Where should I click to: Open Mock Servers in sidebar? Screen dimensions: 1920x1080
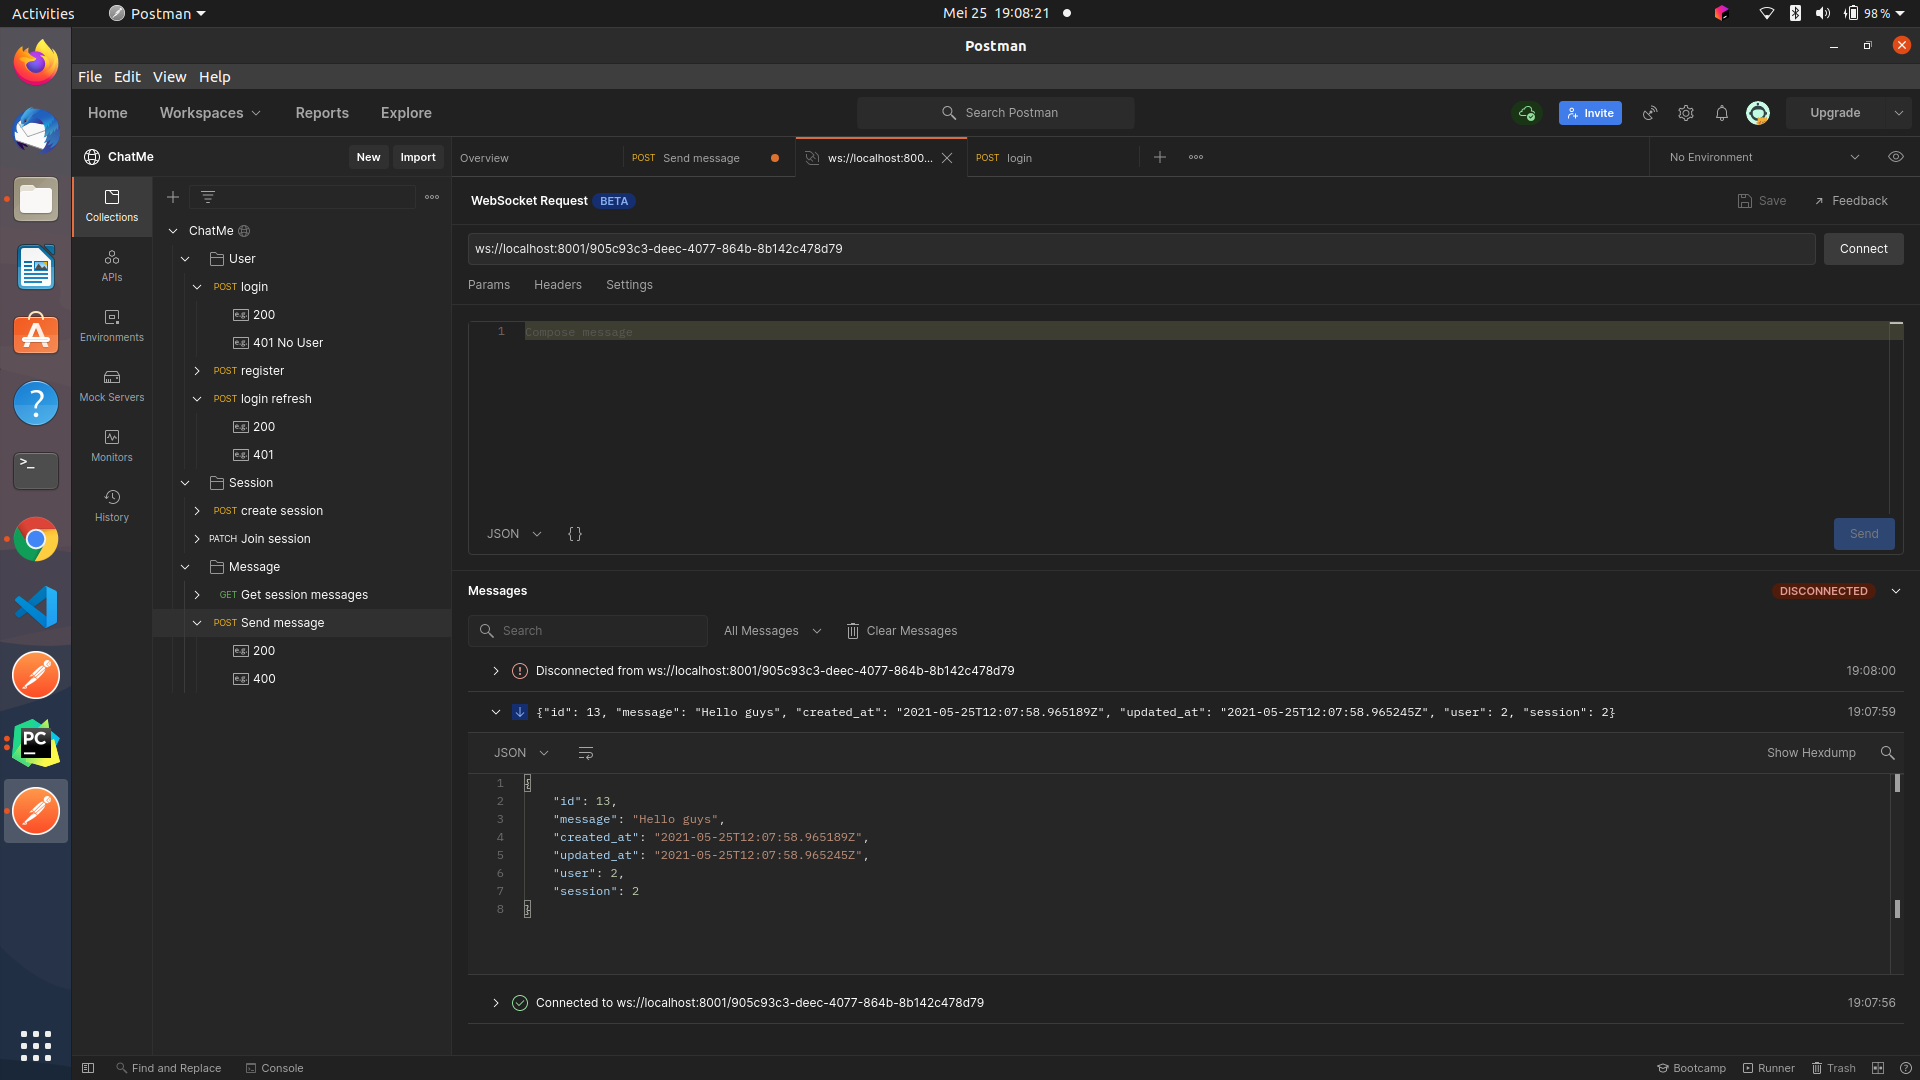point(112,386)
